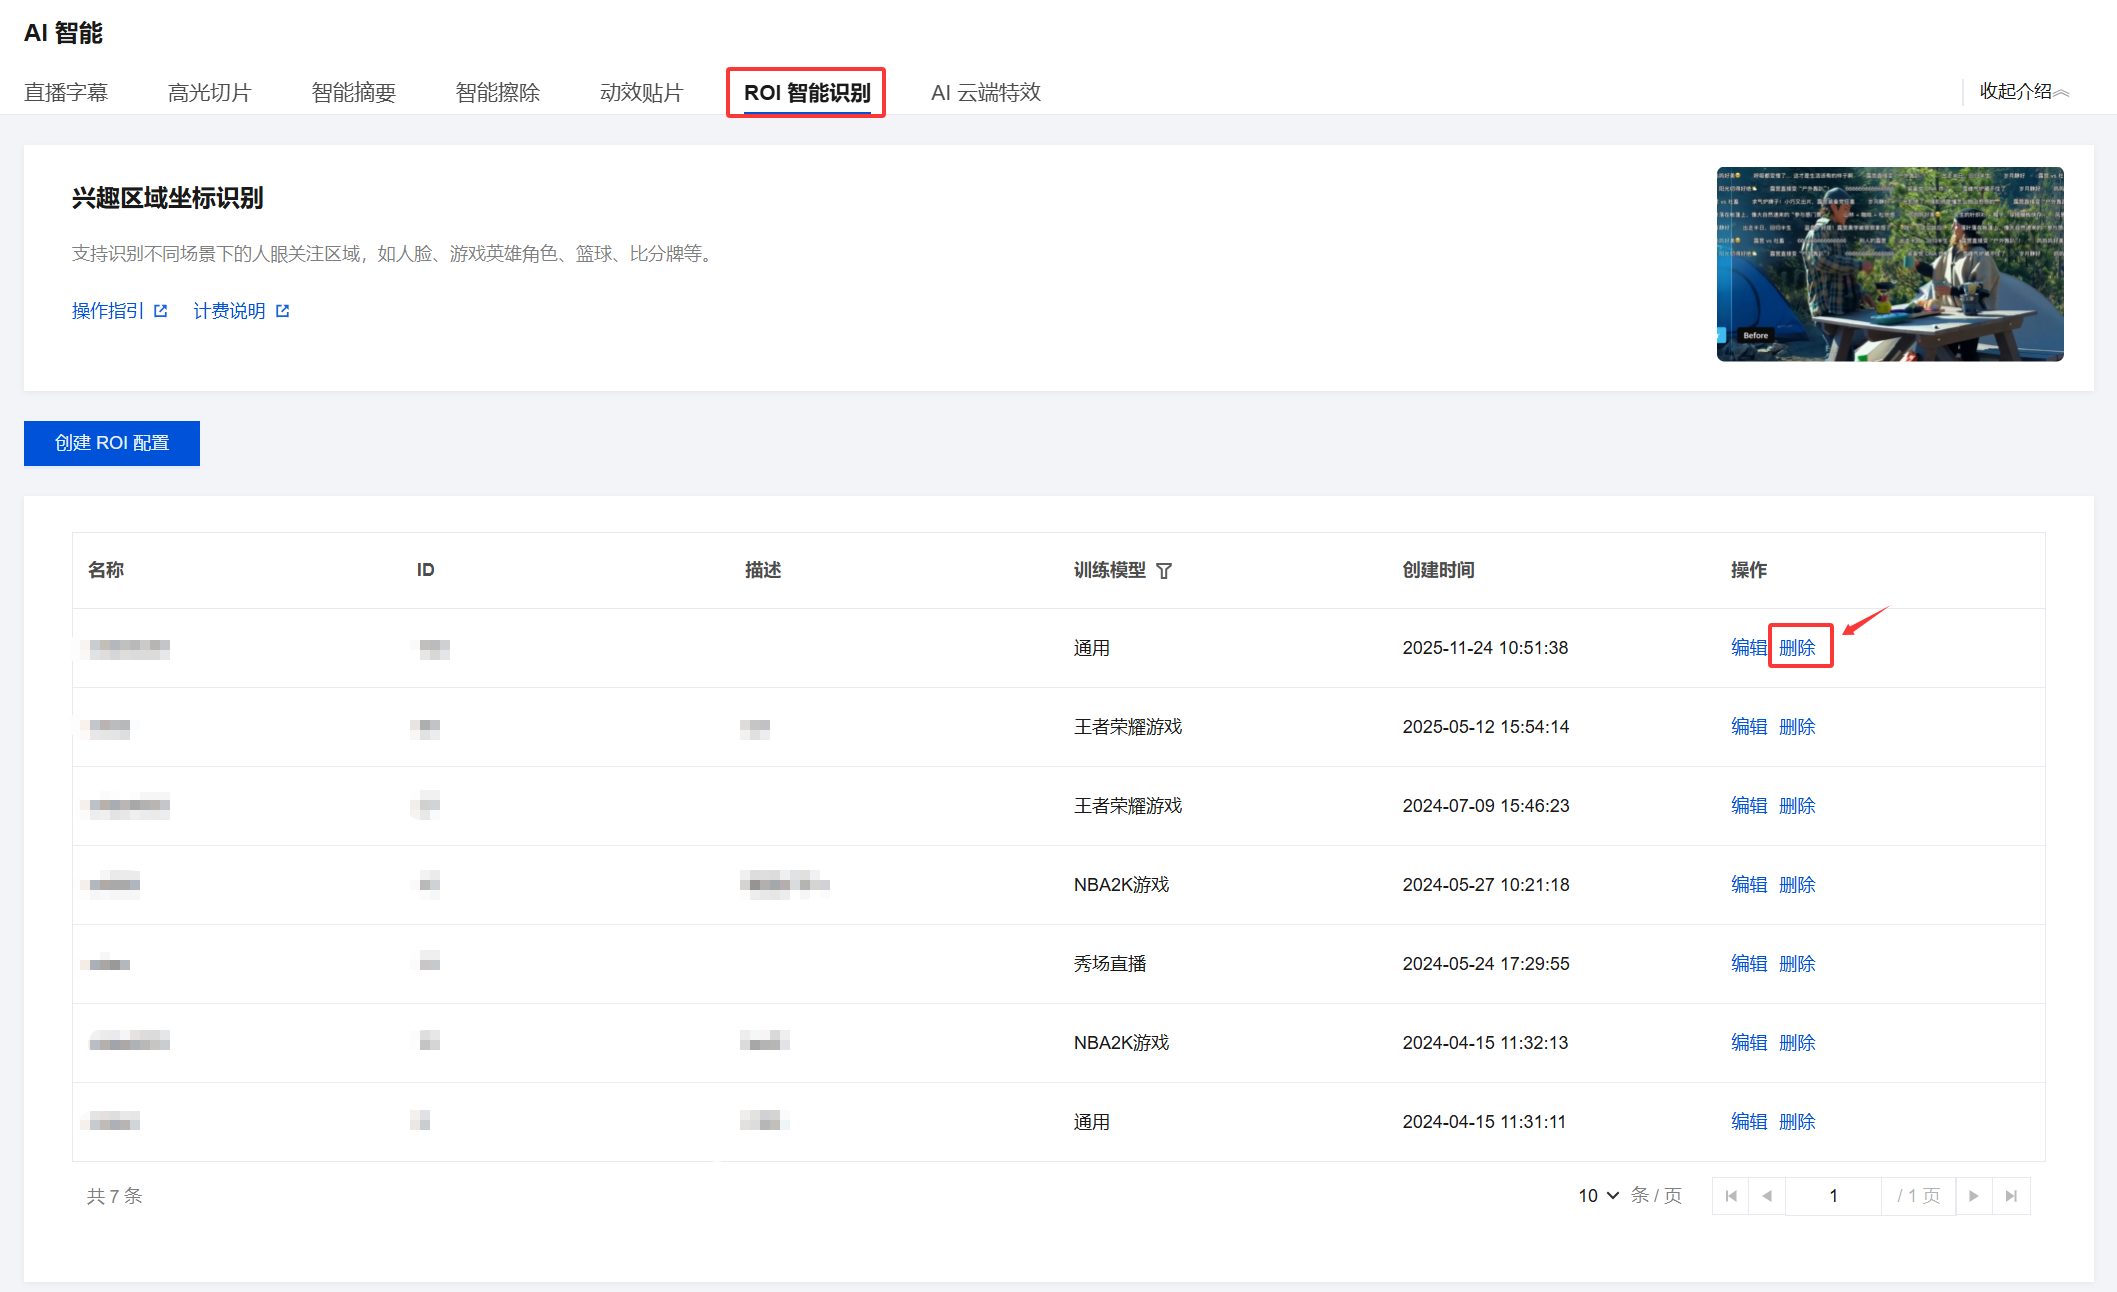Open the 智能擦除 tab
This screenshot has height=1292, width=2117.
point(498,93)
